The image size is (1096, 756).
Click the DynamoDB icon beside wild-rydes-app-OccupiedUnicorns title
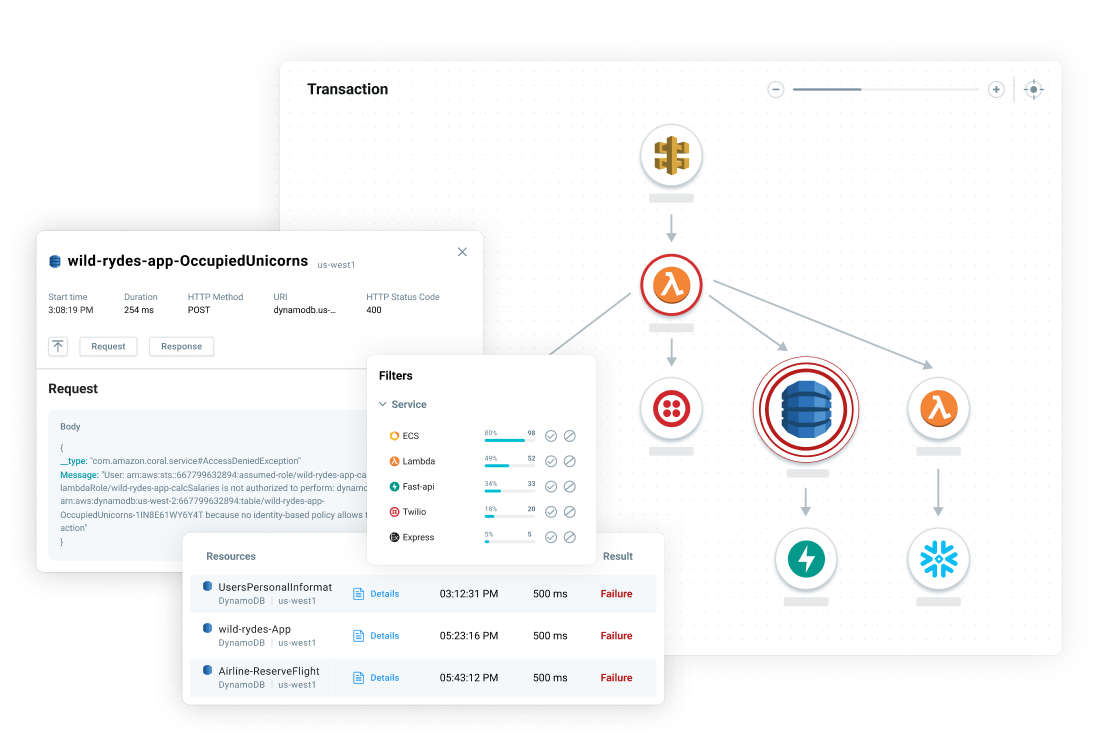click(x=55, y=261)
